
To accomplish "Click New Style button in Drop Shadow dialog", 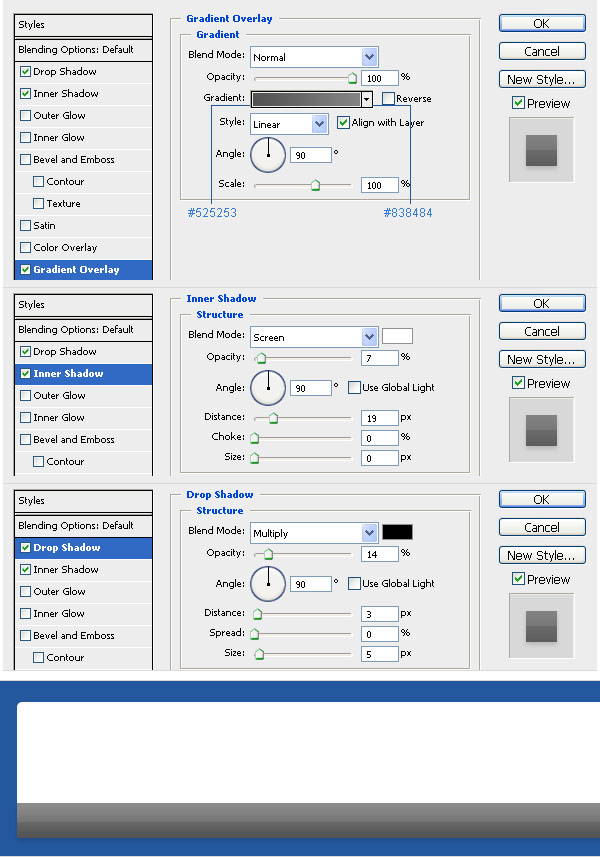I will pyautogui.click(x=541, y=555).
